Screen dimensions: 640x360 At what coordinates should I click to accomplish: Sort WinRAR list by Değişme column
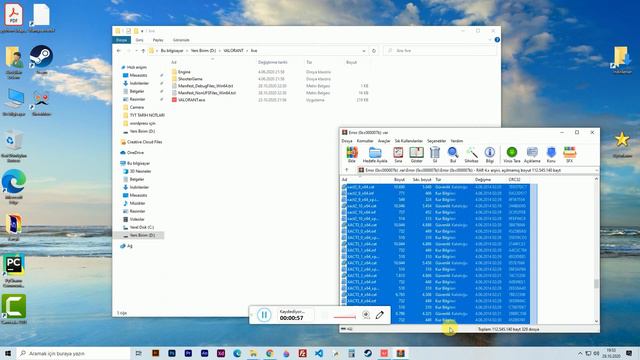pos(483,180)
